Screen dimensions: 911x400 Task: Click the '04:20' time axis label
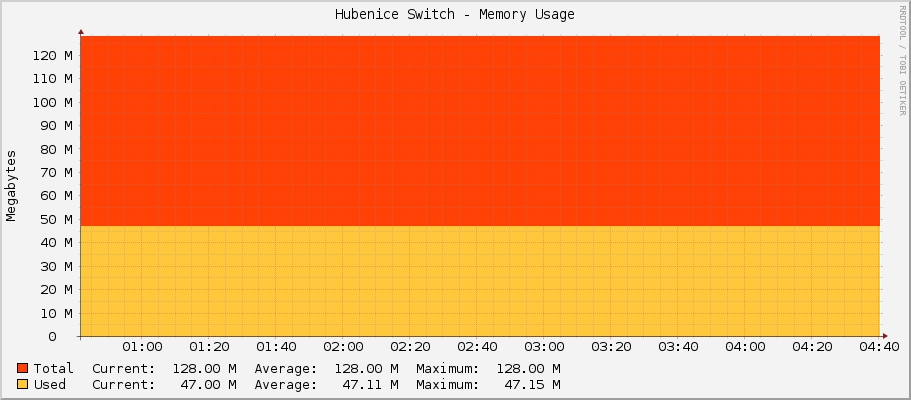coord(812,347)
